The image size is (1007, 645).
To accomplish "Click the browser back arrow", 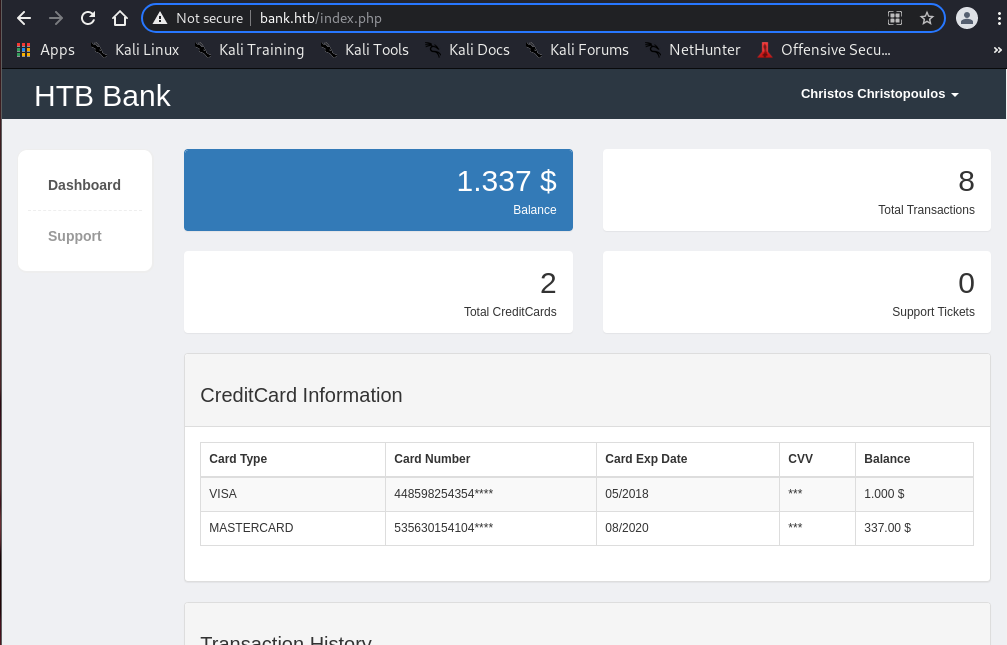I will click(x=24, y=18).
